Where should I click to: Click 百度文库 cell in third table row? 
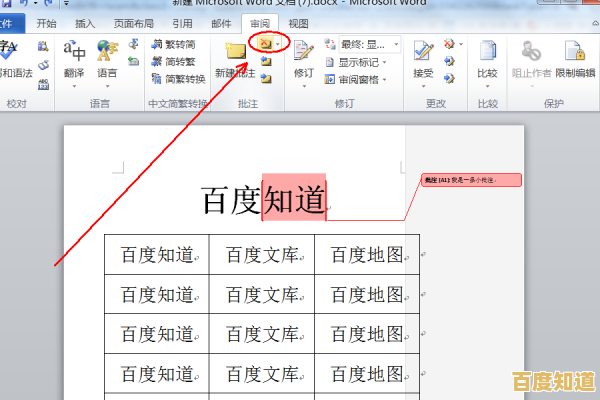262,334
